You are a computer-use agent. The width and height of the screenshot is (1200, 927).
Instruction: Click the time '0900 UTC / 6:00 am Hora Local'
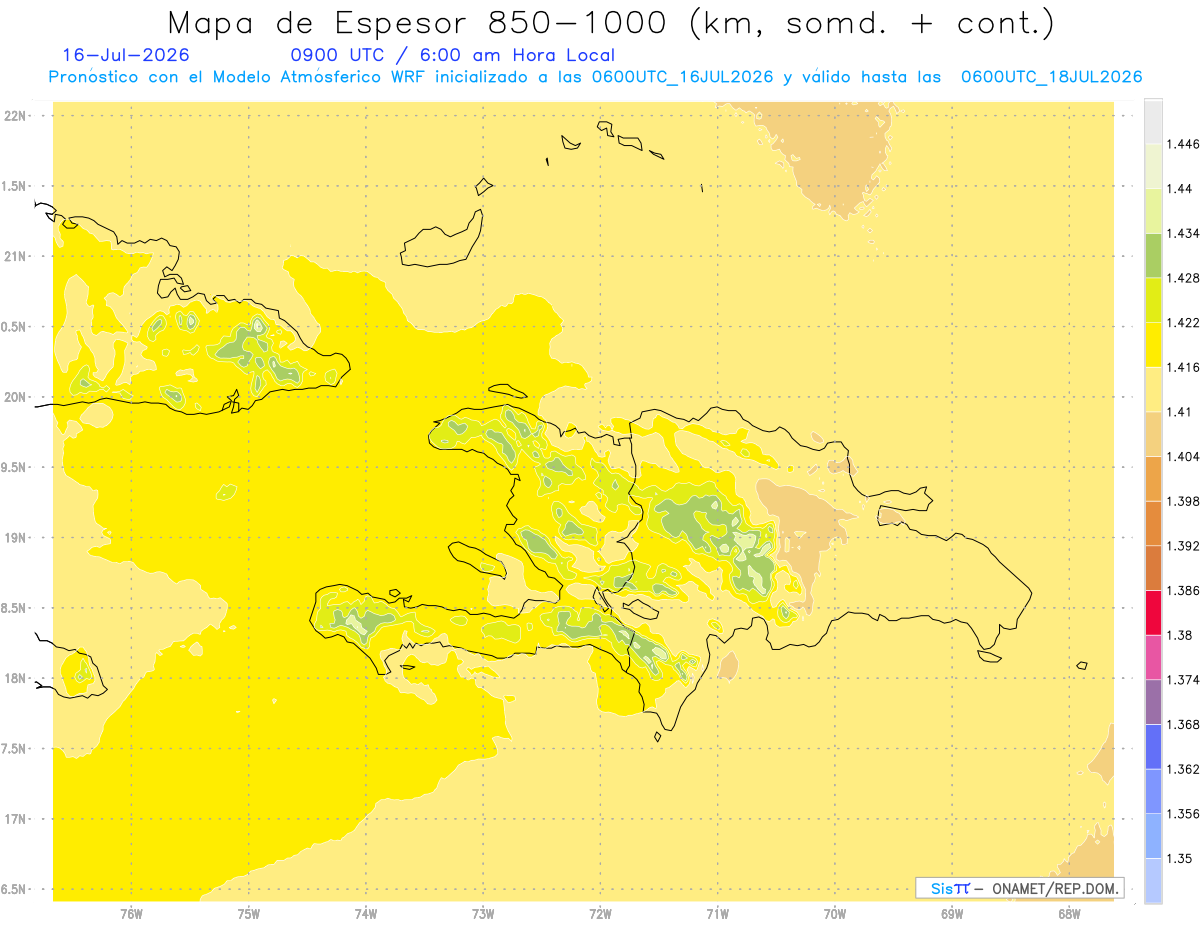point(453,55)
